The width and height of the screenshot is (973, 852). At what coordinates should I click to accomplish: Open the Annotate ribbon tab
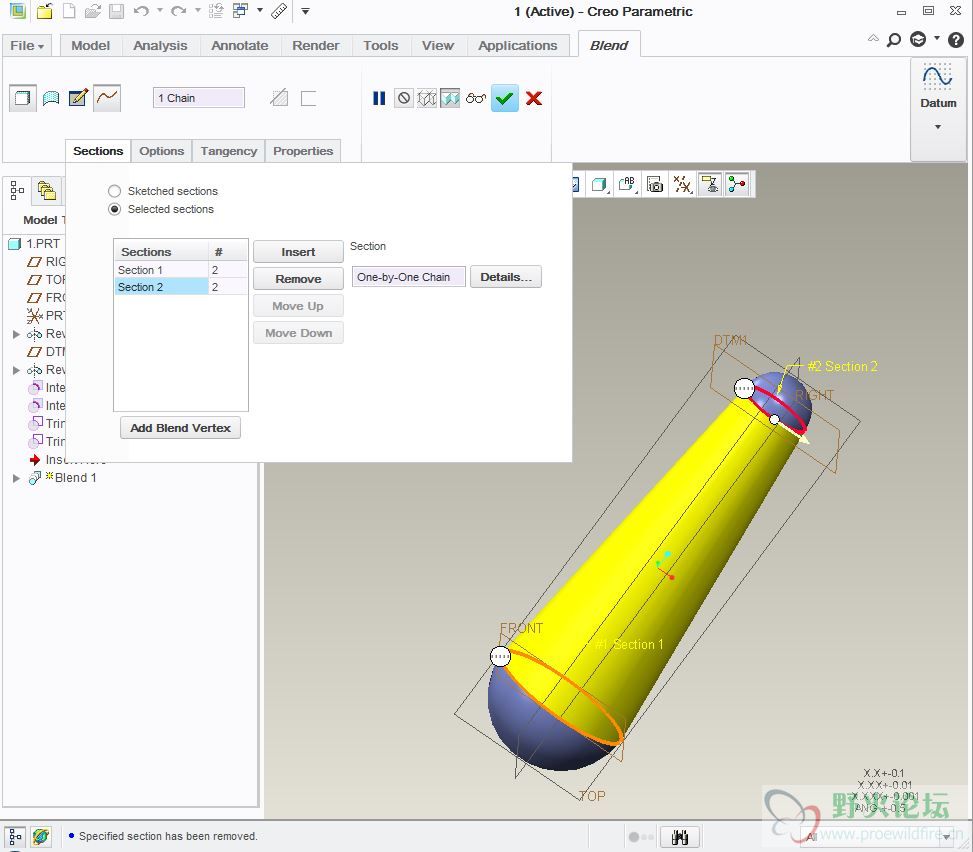pyautogui.click(x=240, y=46)
